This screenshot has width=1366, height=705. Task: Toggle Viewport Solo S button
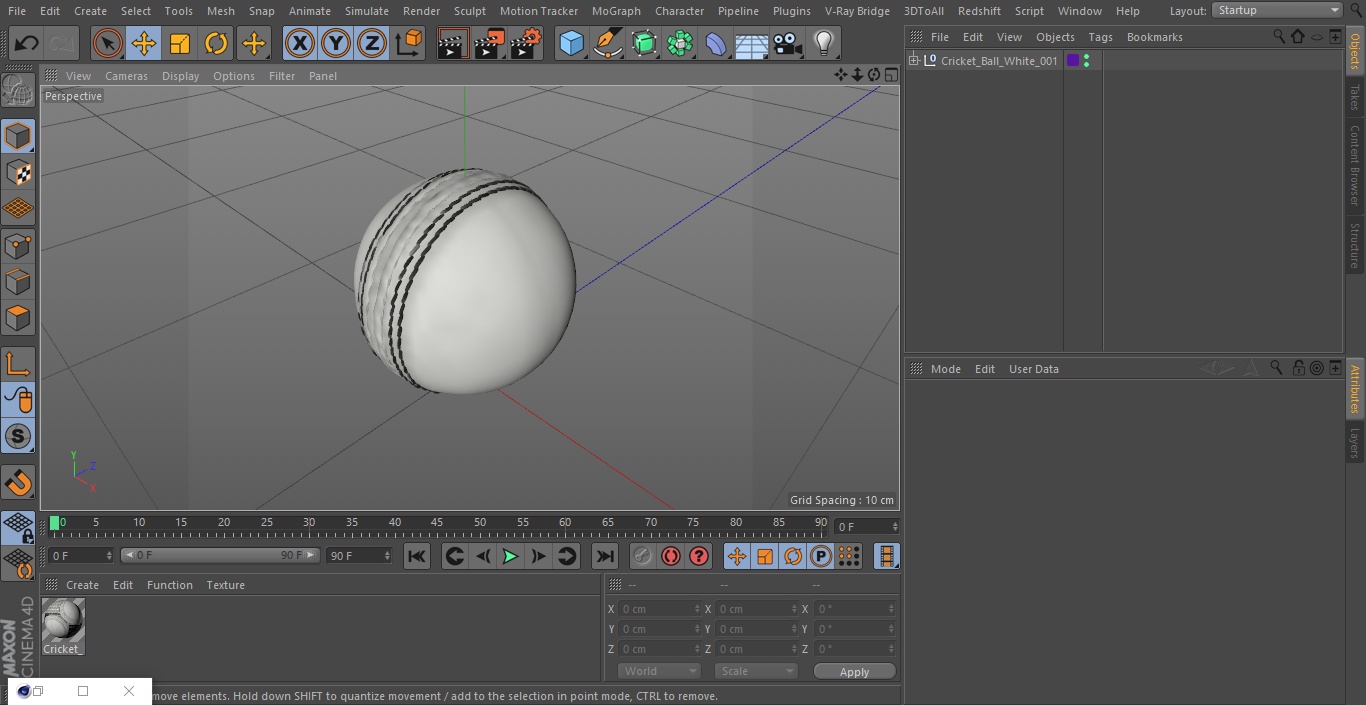(18, 437)
